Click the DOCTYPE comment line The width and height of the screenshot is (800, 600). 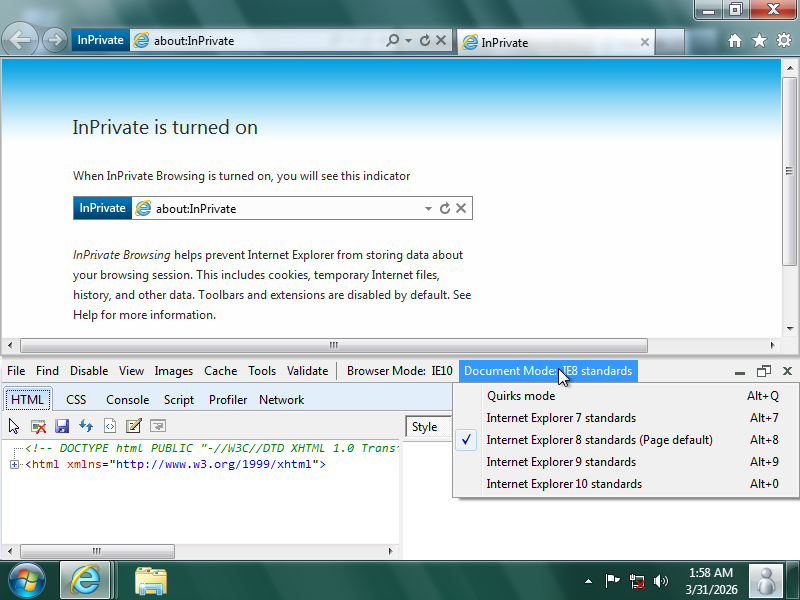click(211, 448)
